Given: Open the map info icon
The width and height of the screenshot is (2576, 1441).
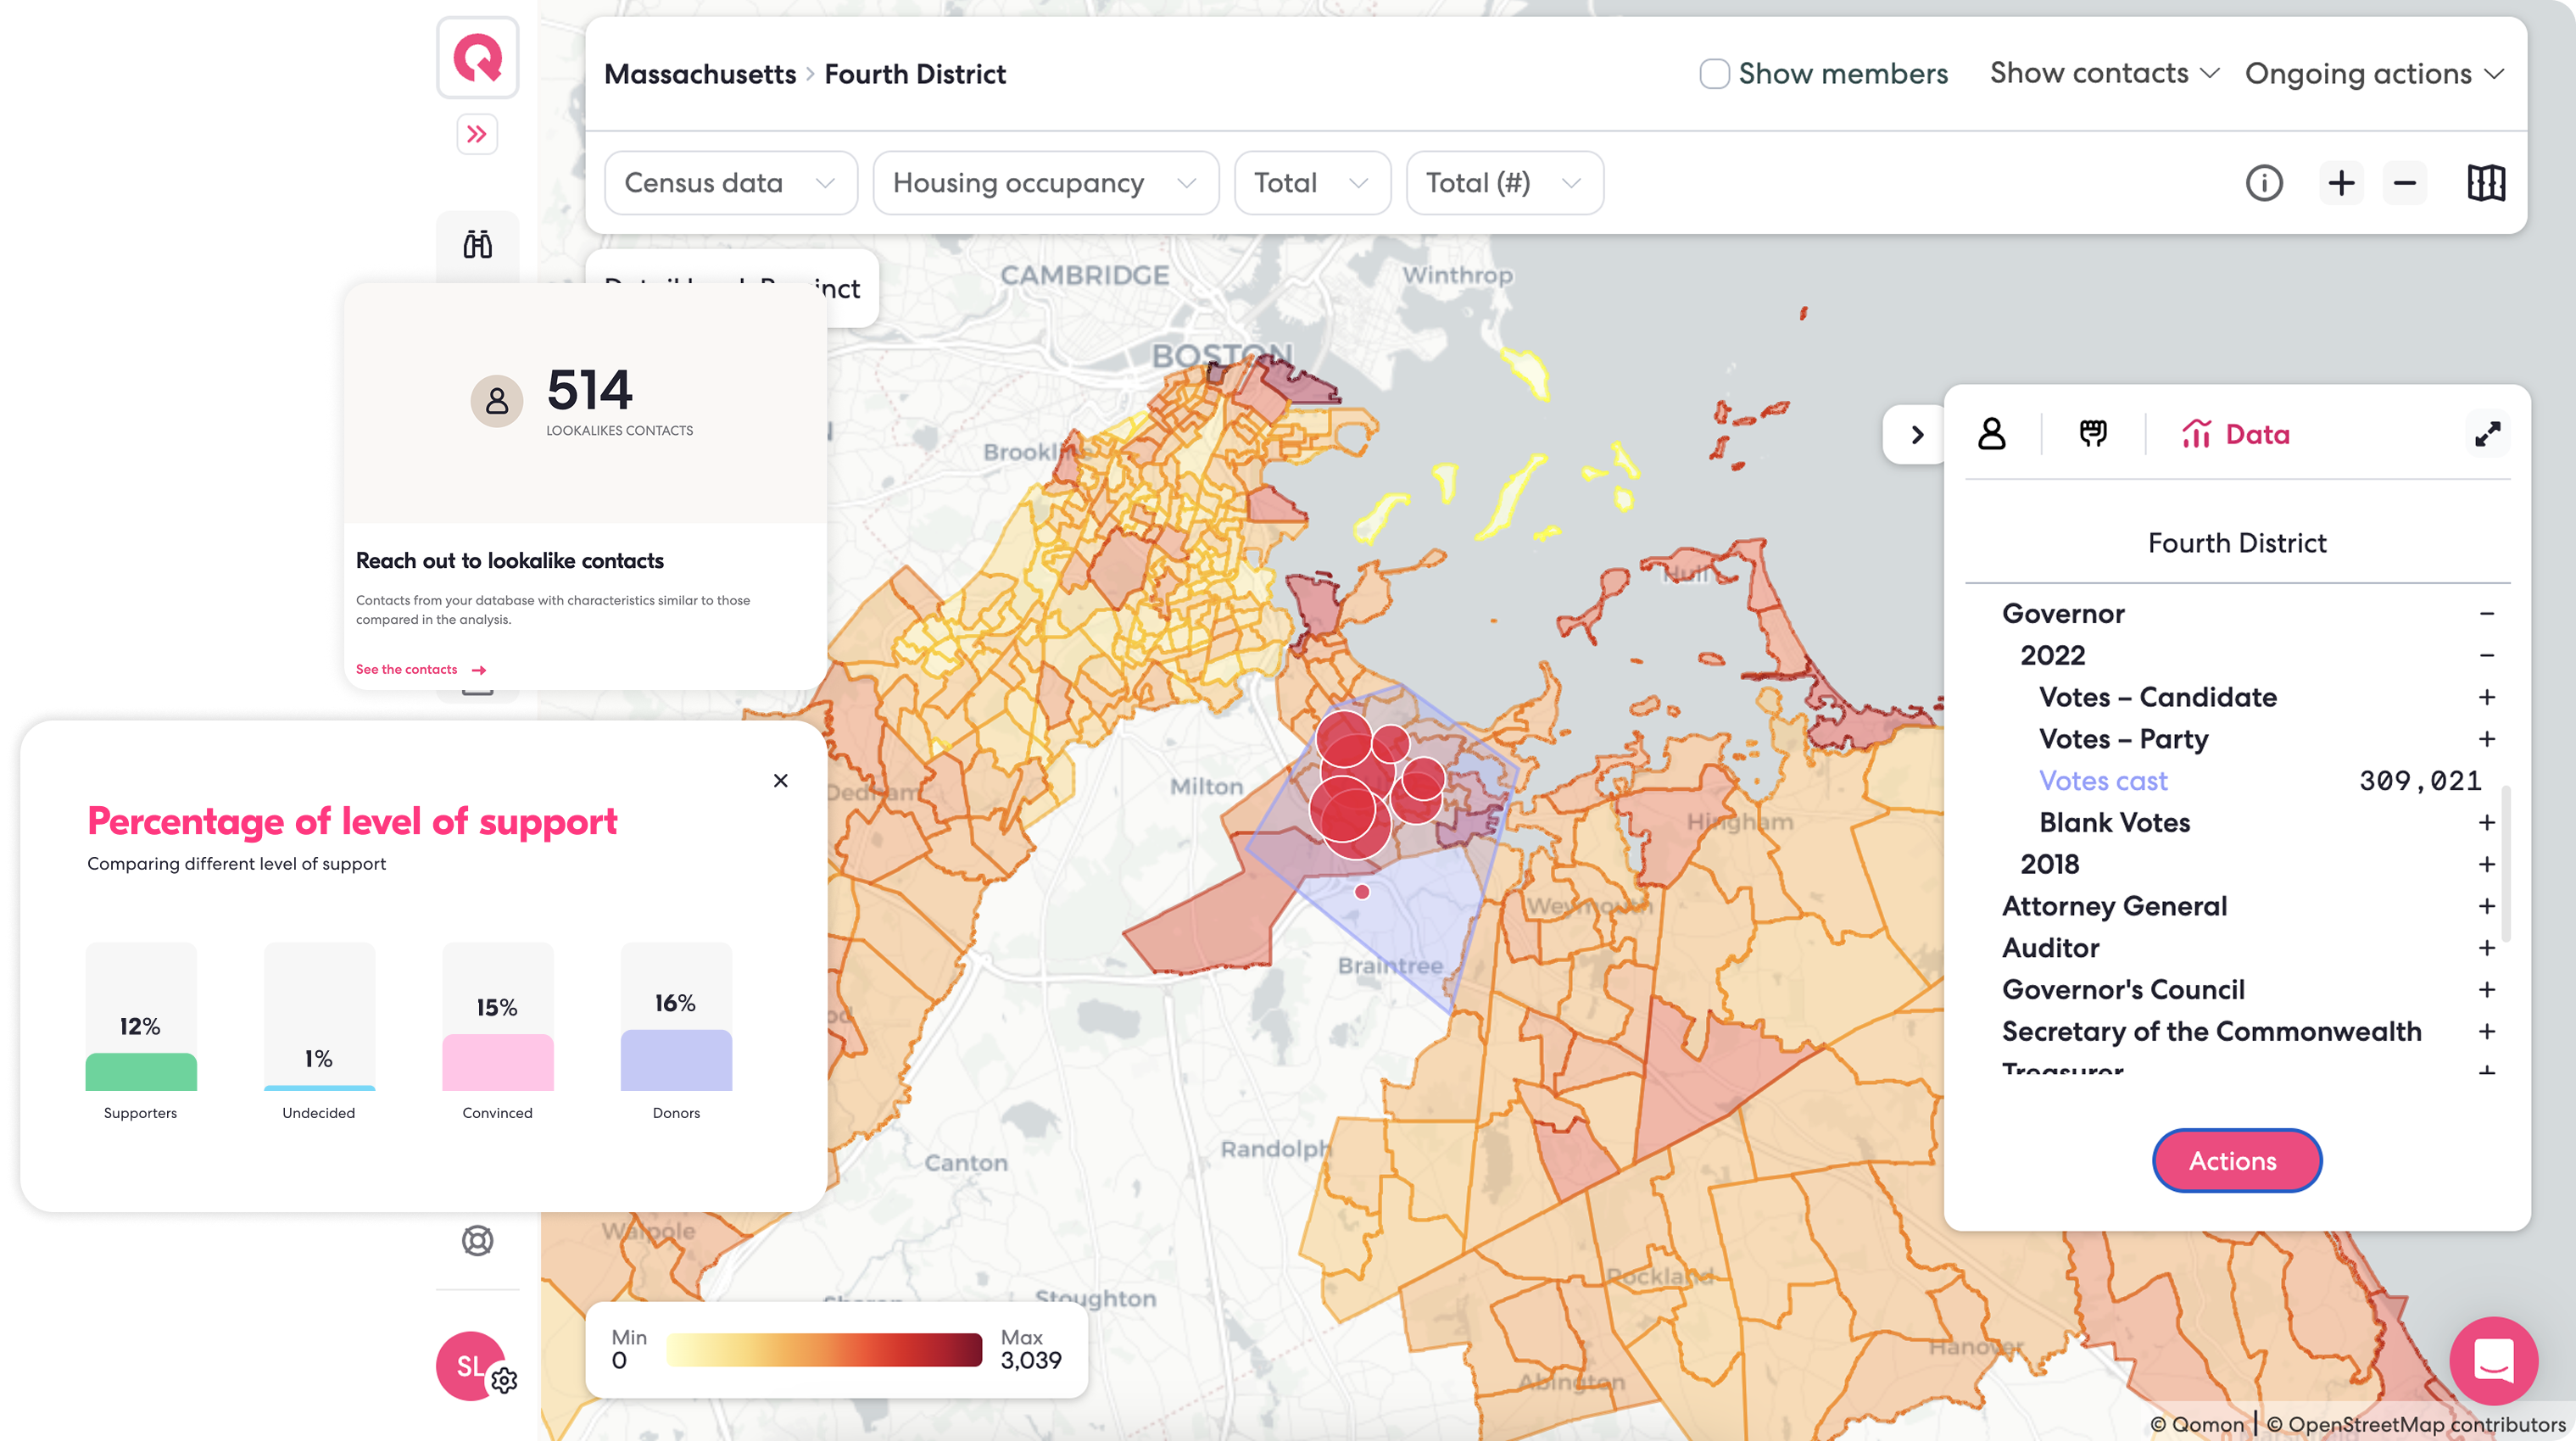Looking at the screenshot, I should coord(2263,183).
